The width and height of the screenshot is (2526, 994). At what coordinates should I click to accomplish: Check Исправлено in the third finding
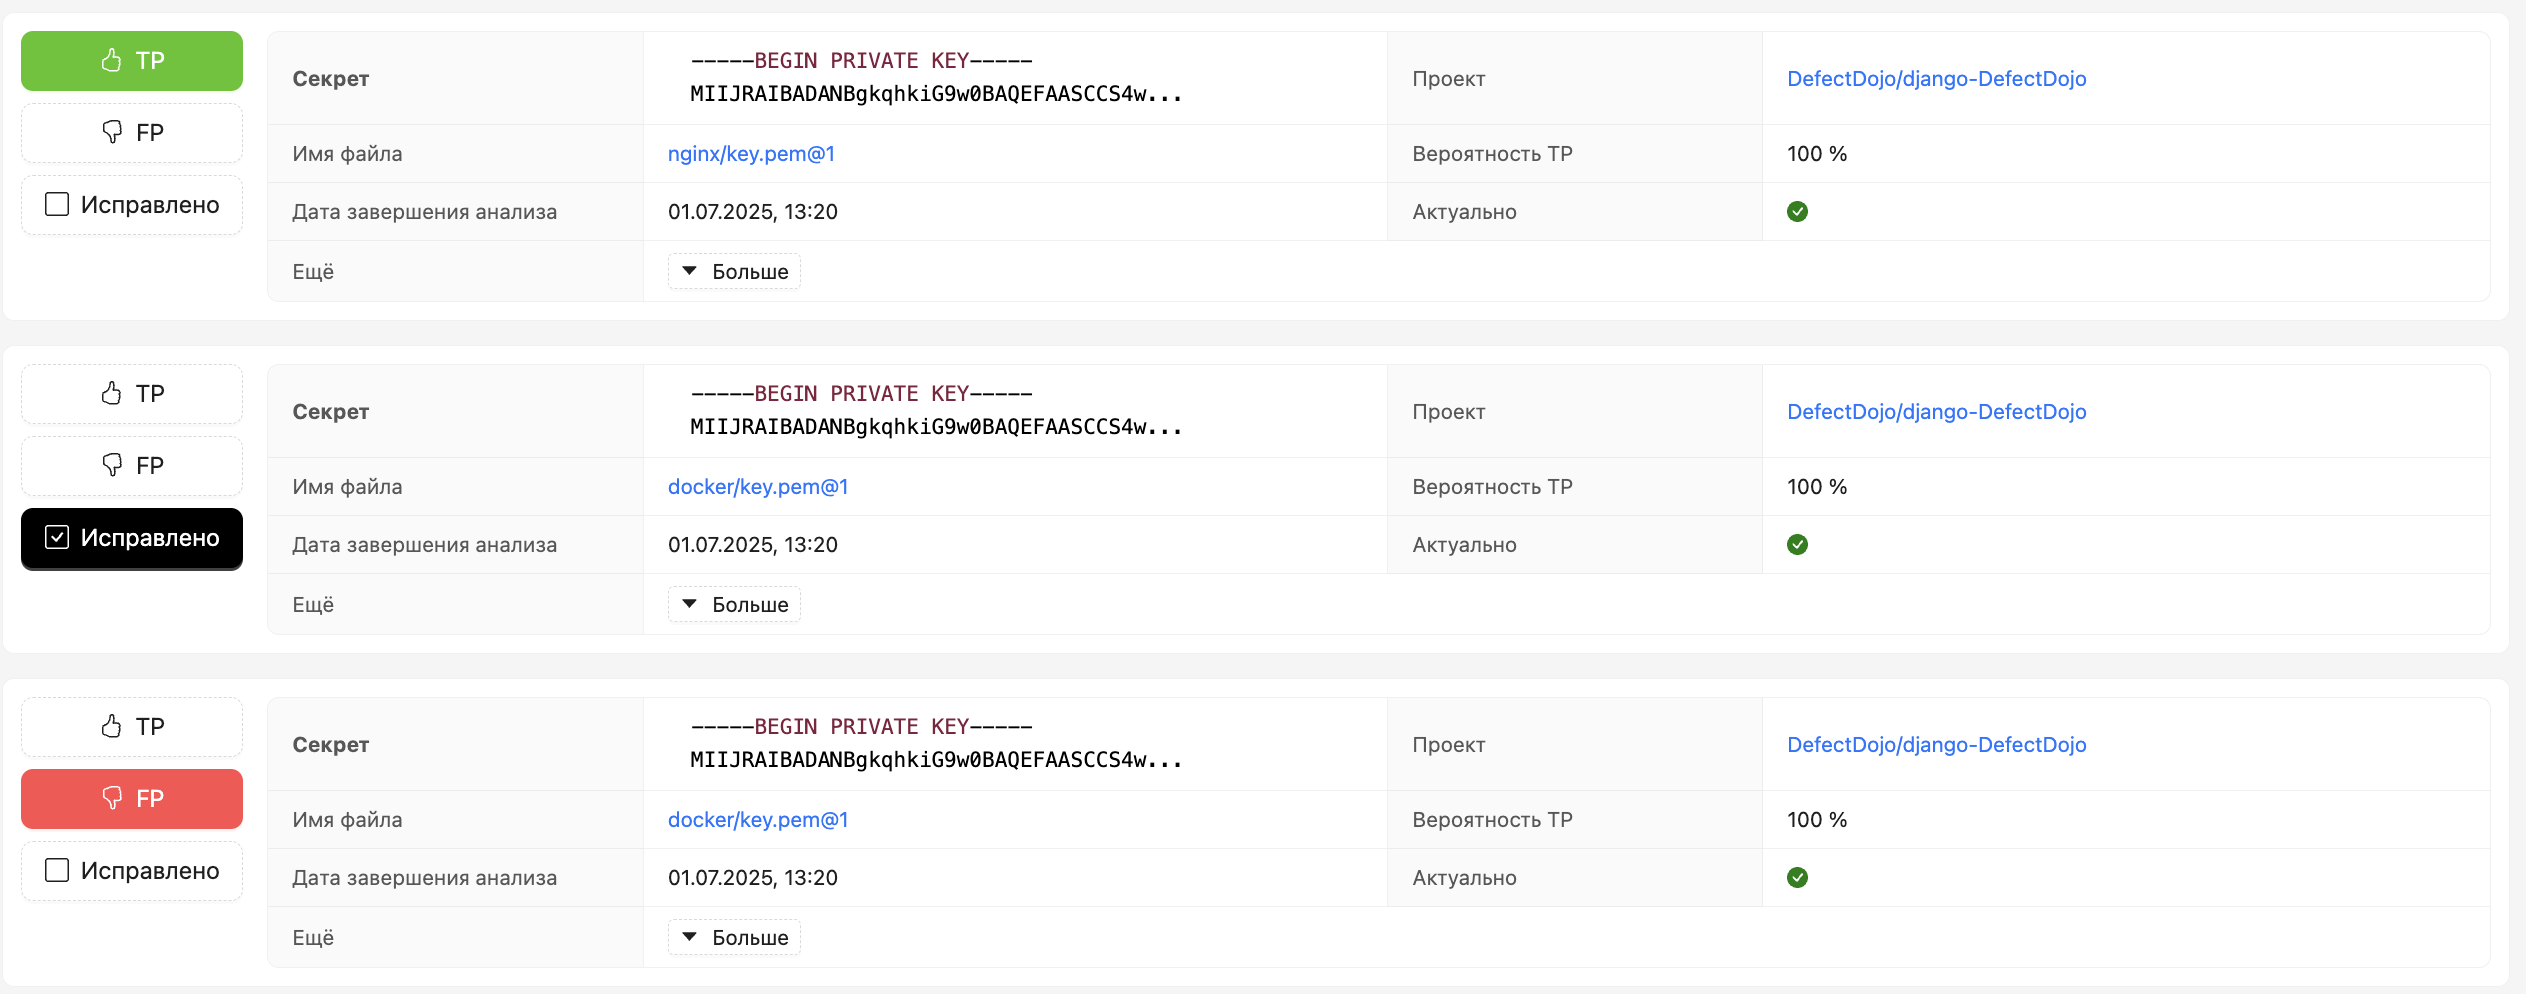click(x=132, y=871)
